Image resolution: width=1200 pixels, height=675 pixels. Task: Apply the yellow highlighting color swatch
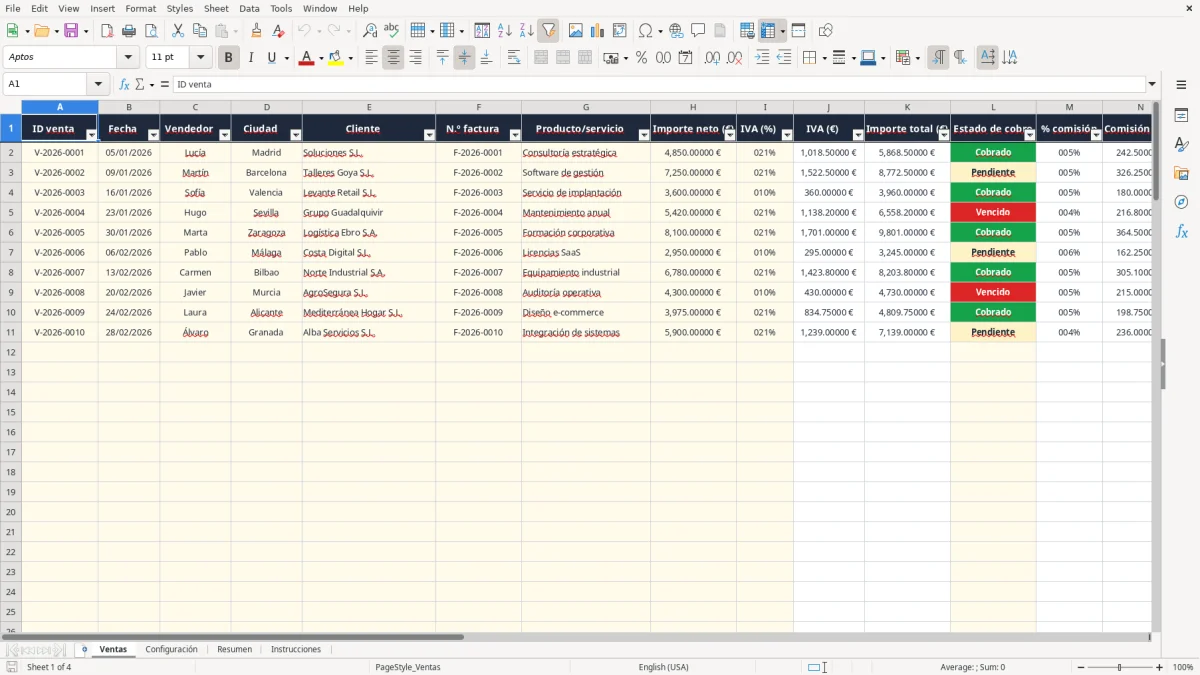tap(335, 59)
